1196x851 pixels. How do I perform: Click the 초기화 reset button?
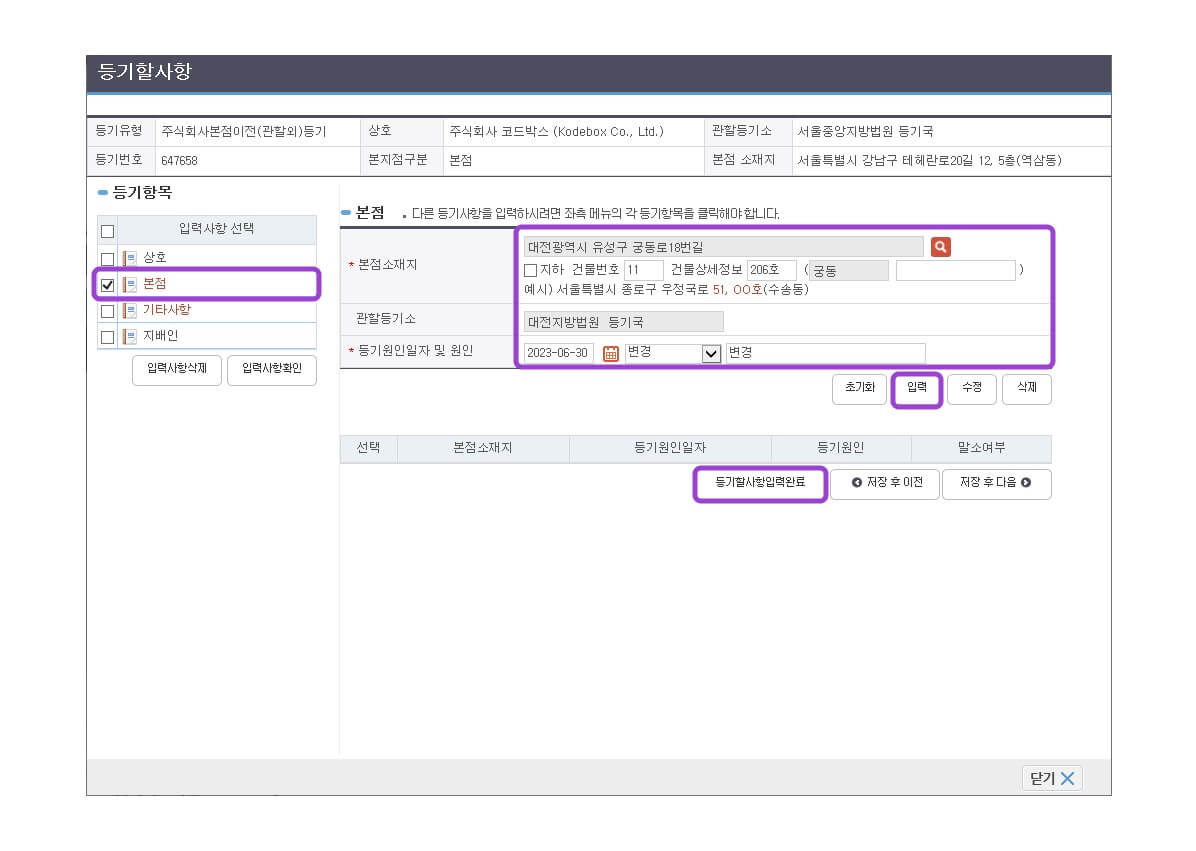859,388
